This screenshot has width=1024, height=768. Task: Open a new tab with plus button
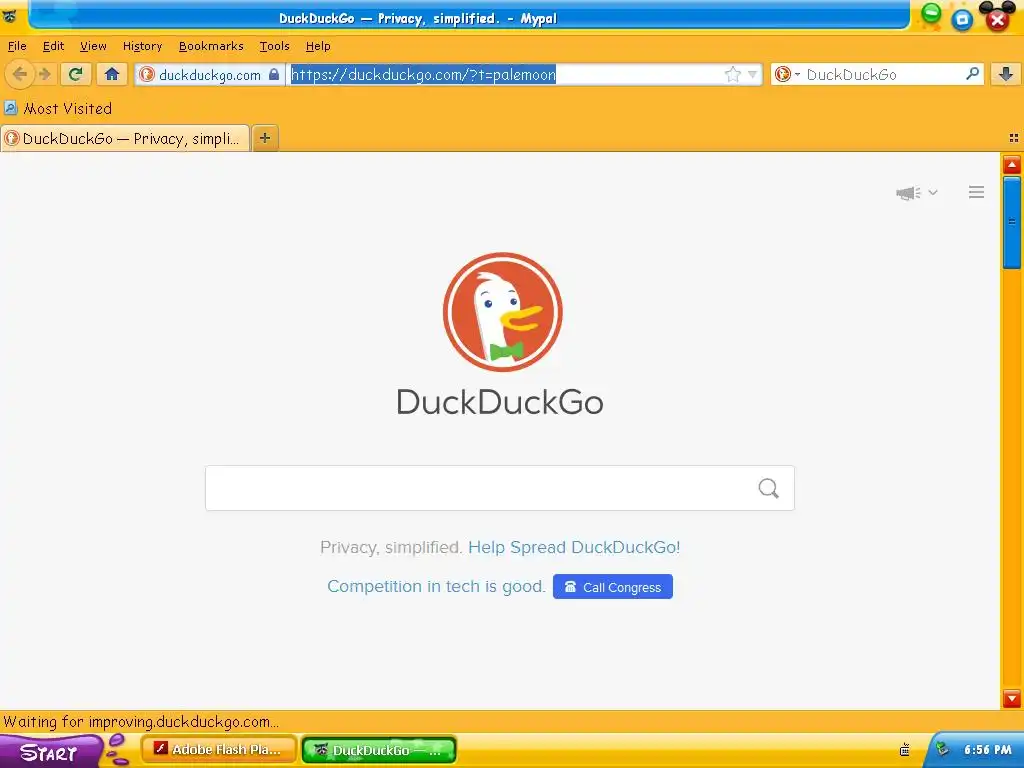pyautogui.click(x=264, y=138)
